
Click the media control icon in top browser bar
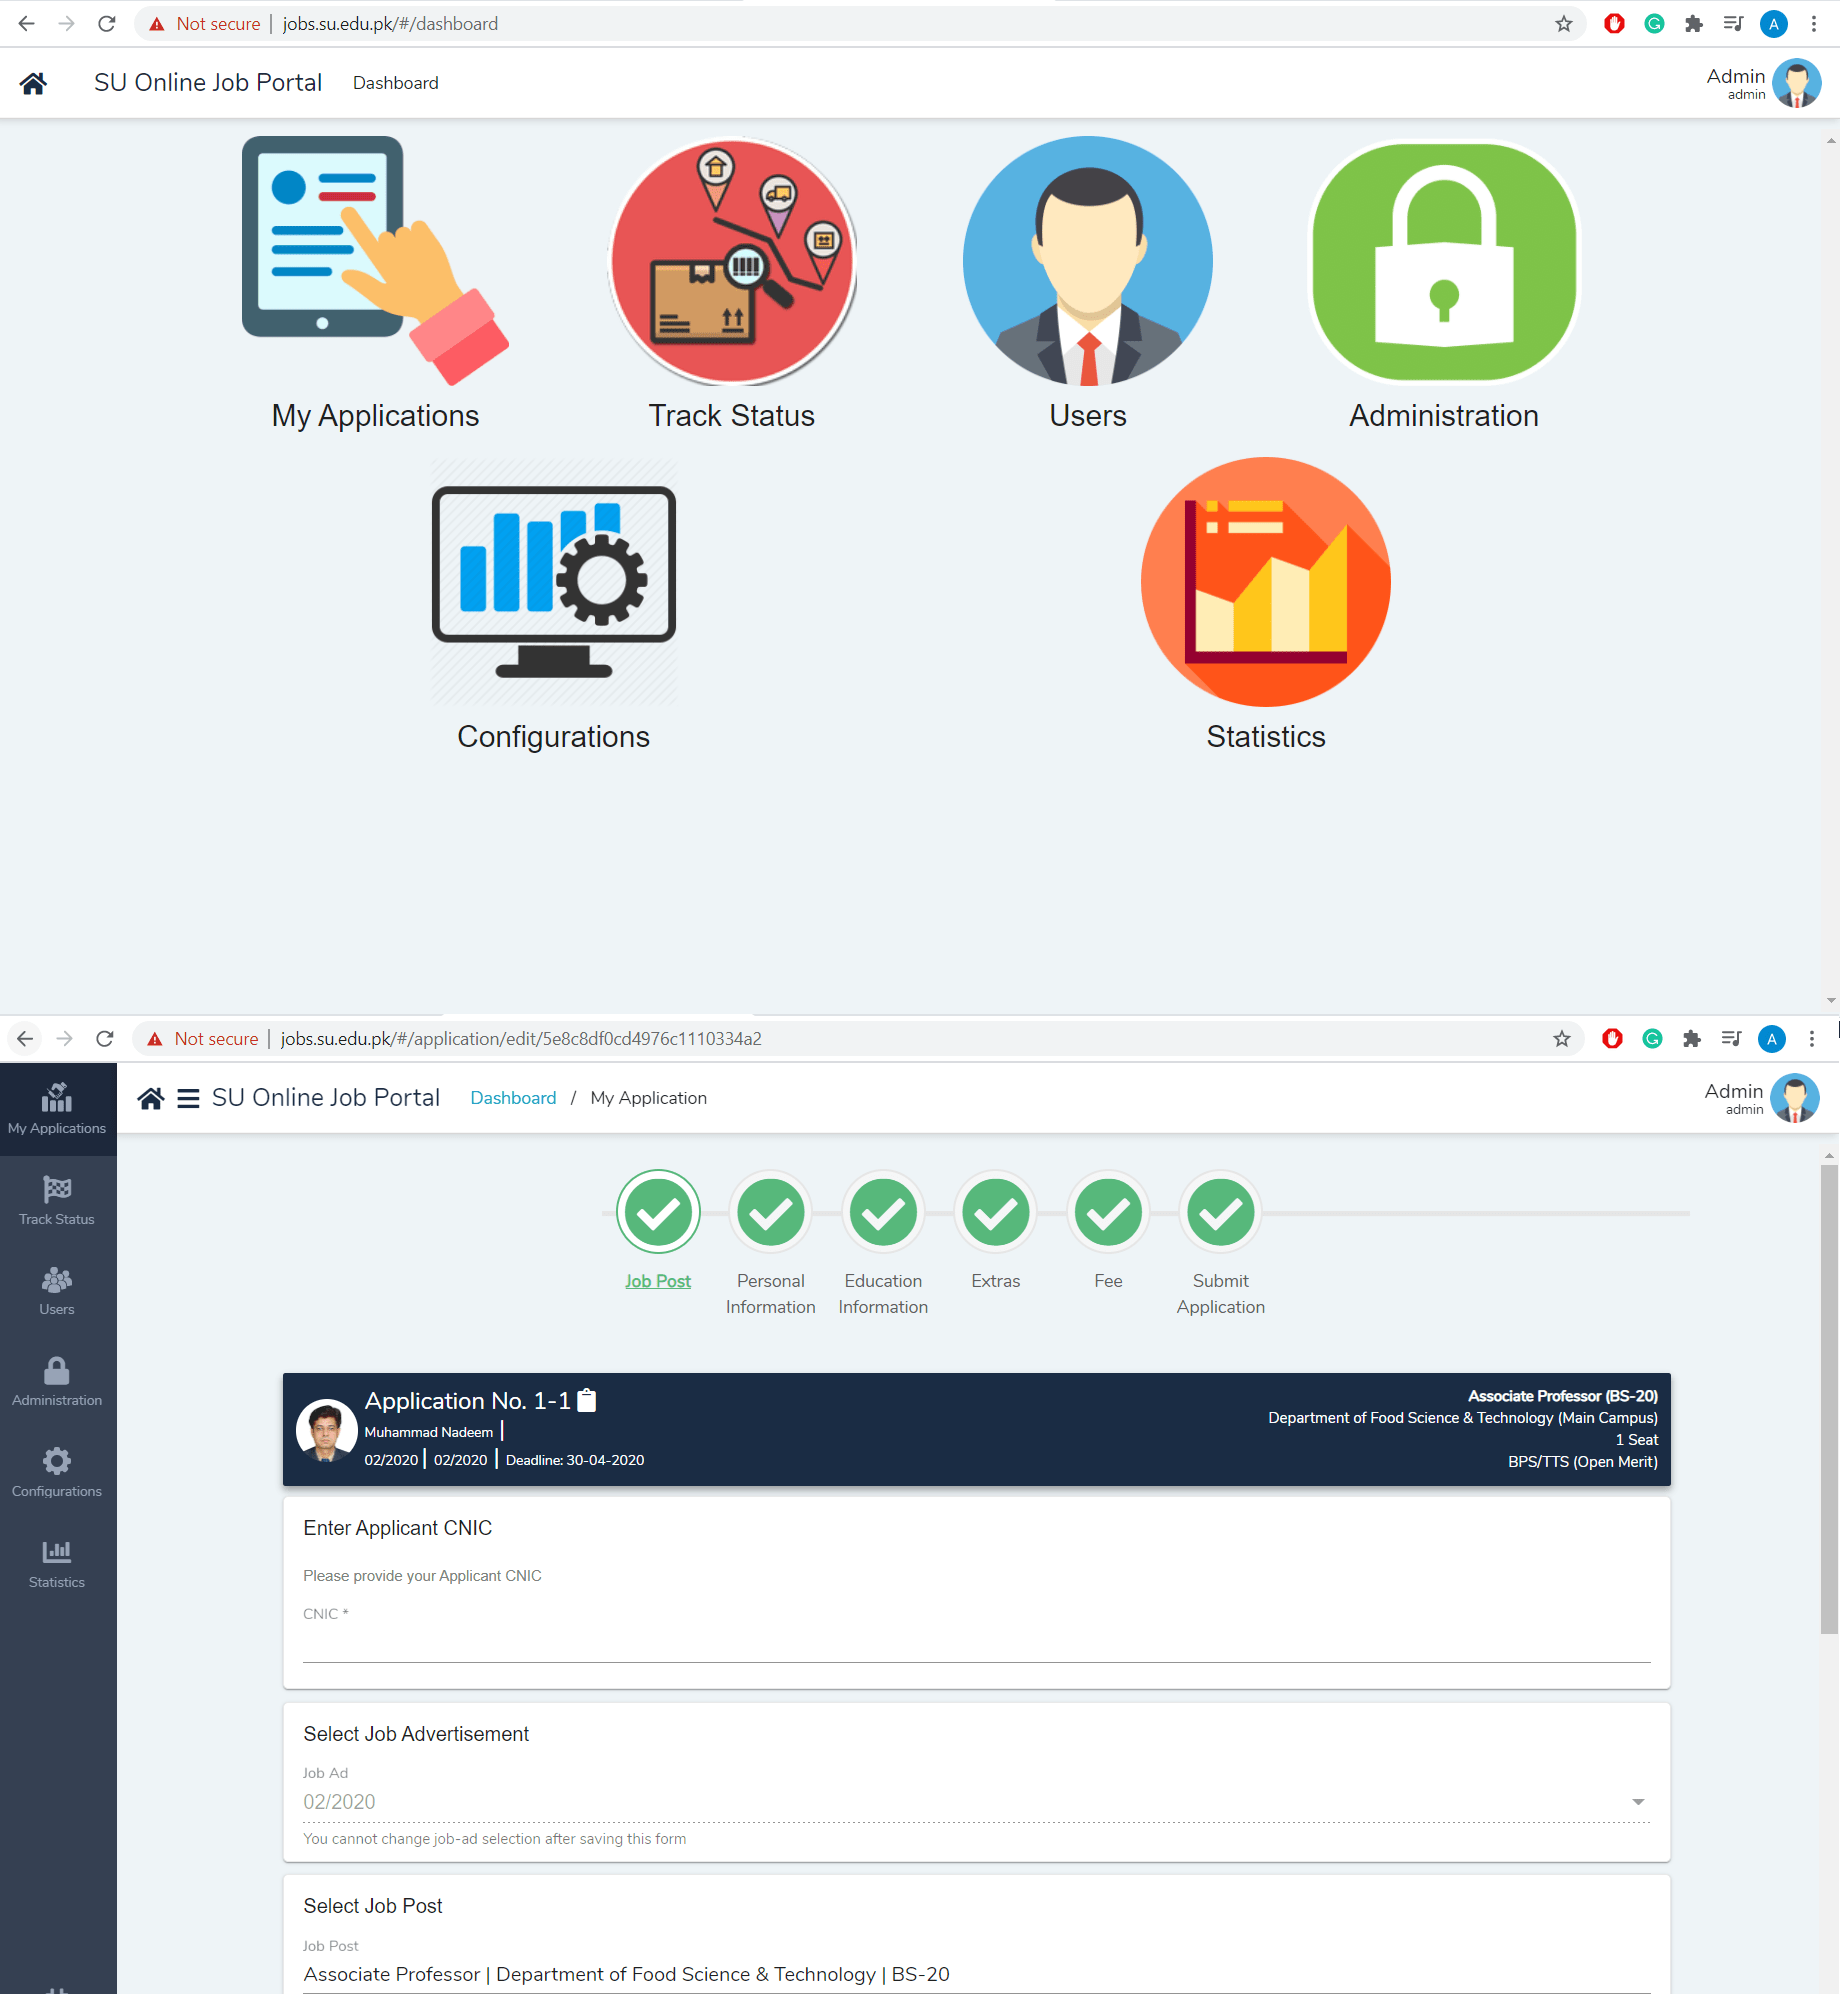click(1733, 23)
